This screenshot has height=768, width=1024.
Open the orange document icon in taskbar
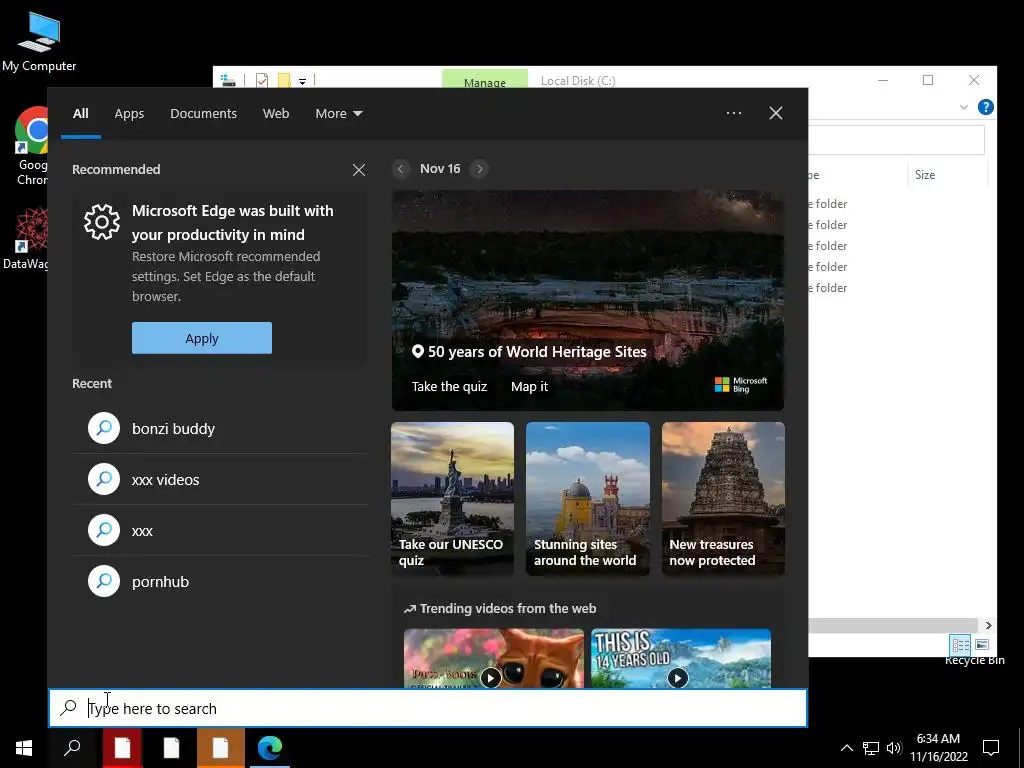click(x=220, y=748)
